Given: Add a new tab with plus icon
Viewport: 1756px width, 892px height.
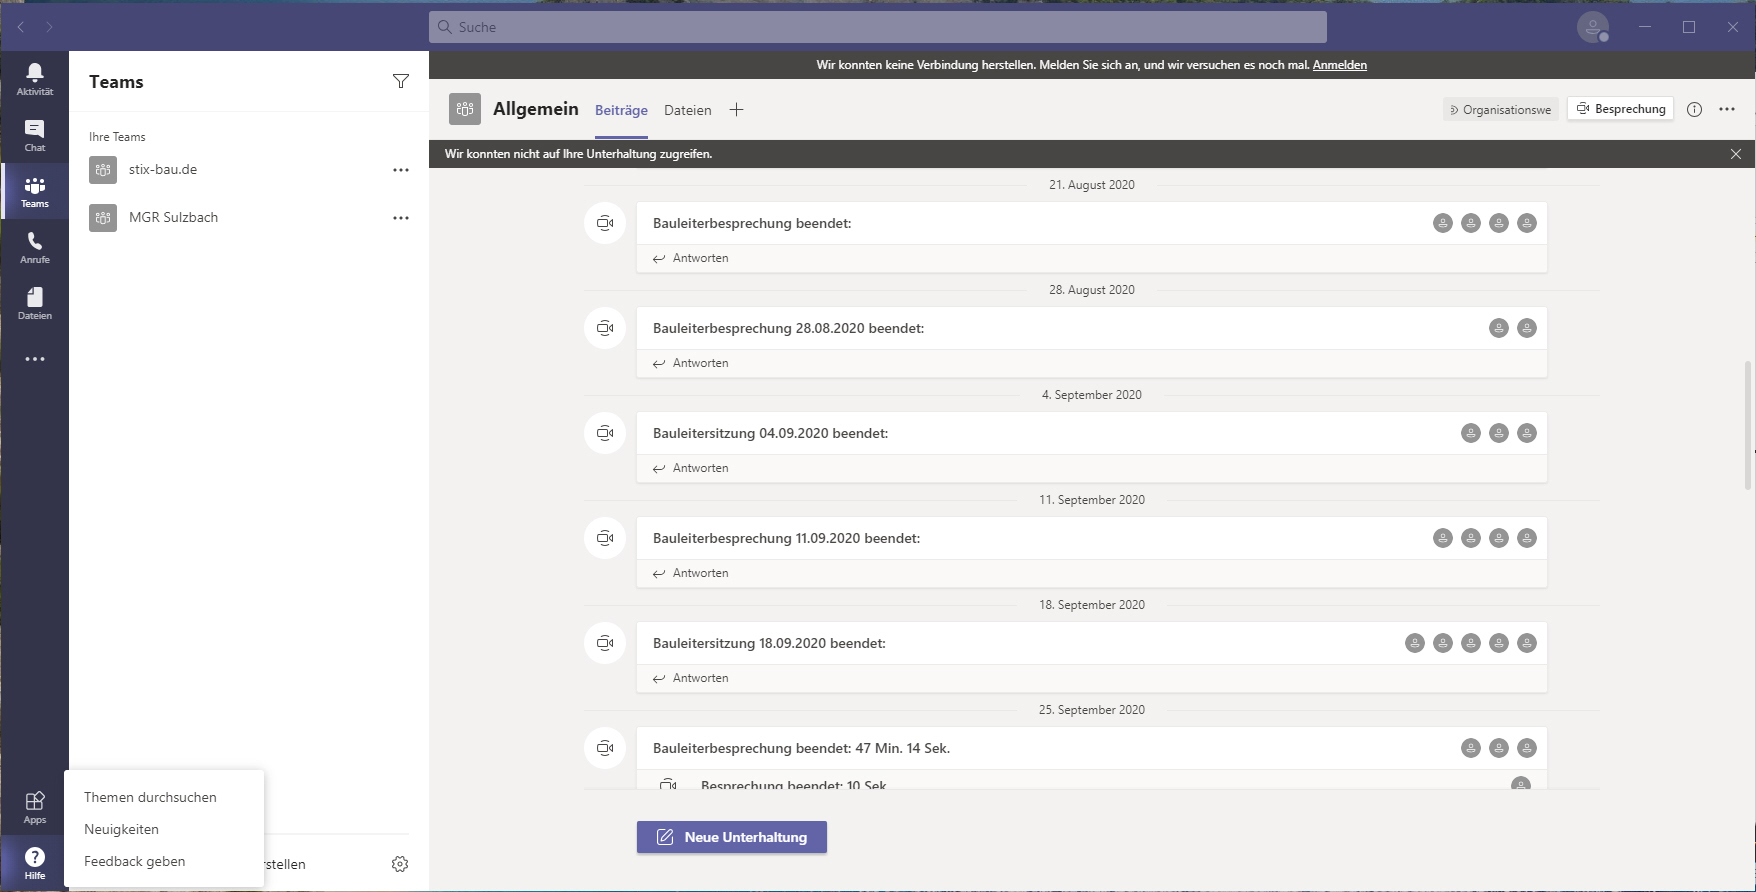Looking at the screenshot, I should [736, 110].
